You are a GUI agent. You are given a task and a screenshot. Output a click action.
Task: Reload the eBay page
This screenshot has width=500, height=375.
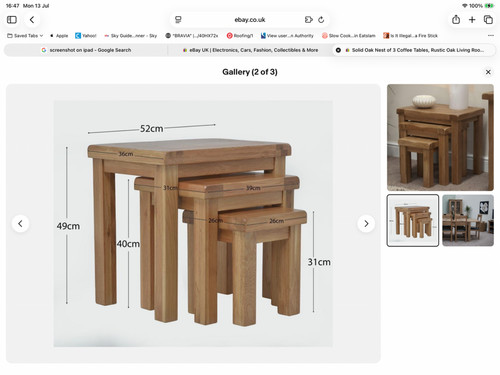click(x=321, y=20)
